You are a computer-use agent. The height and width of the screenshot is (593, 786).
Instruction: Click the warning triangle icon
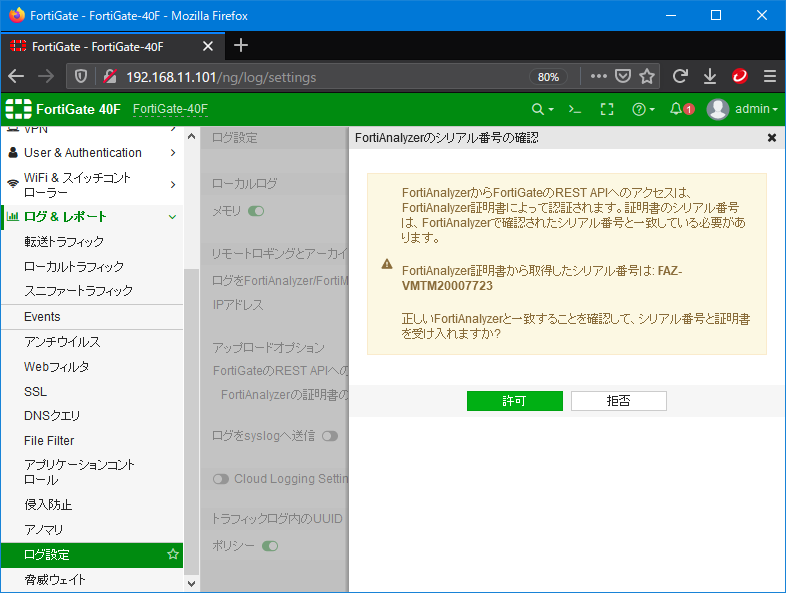pos(387,264)
